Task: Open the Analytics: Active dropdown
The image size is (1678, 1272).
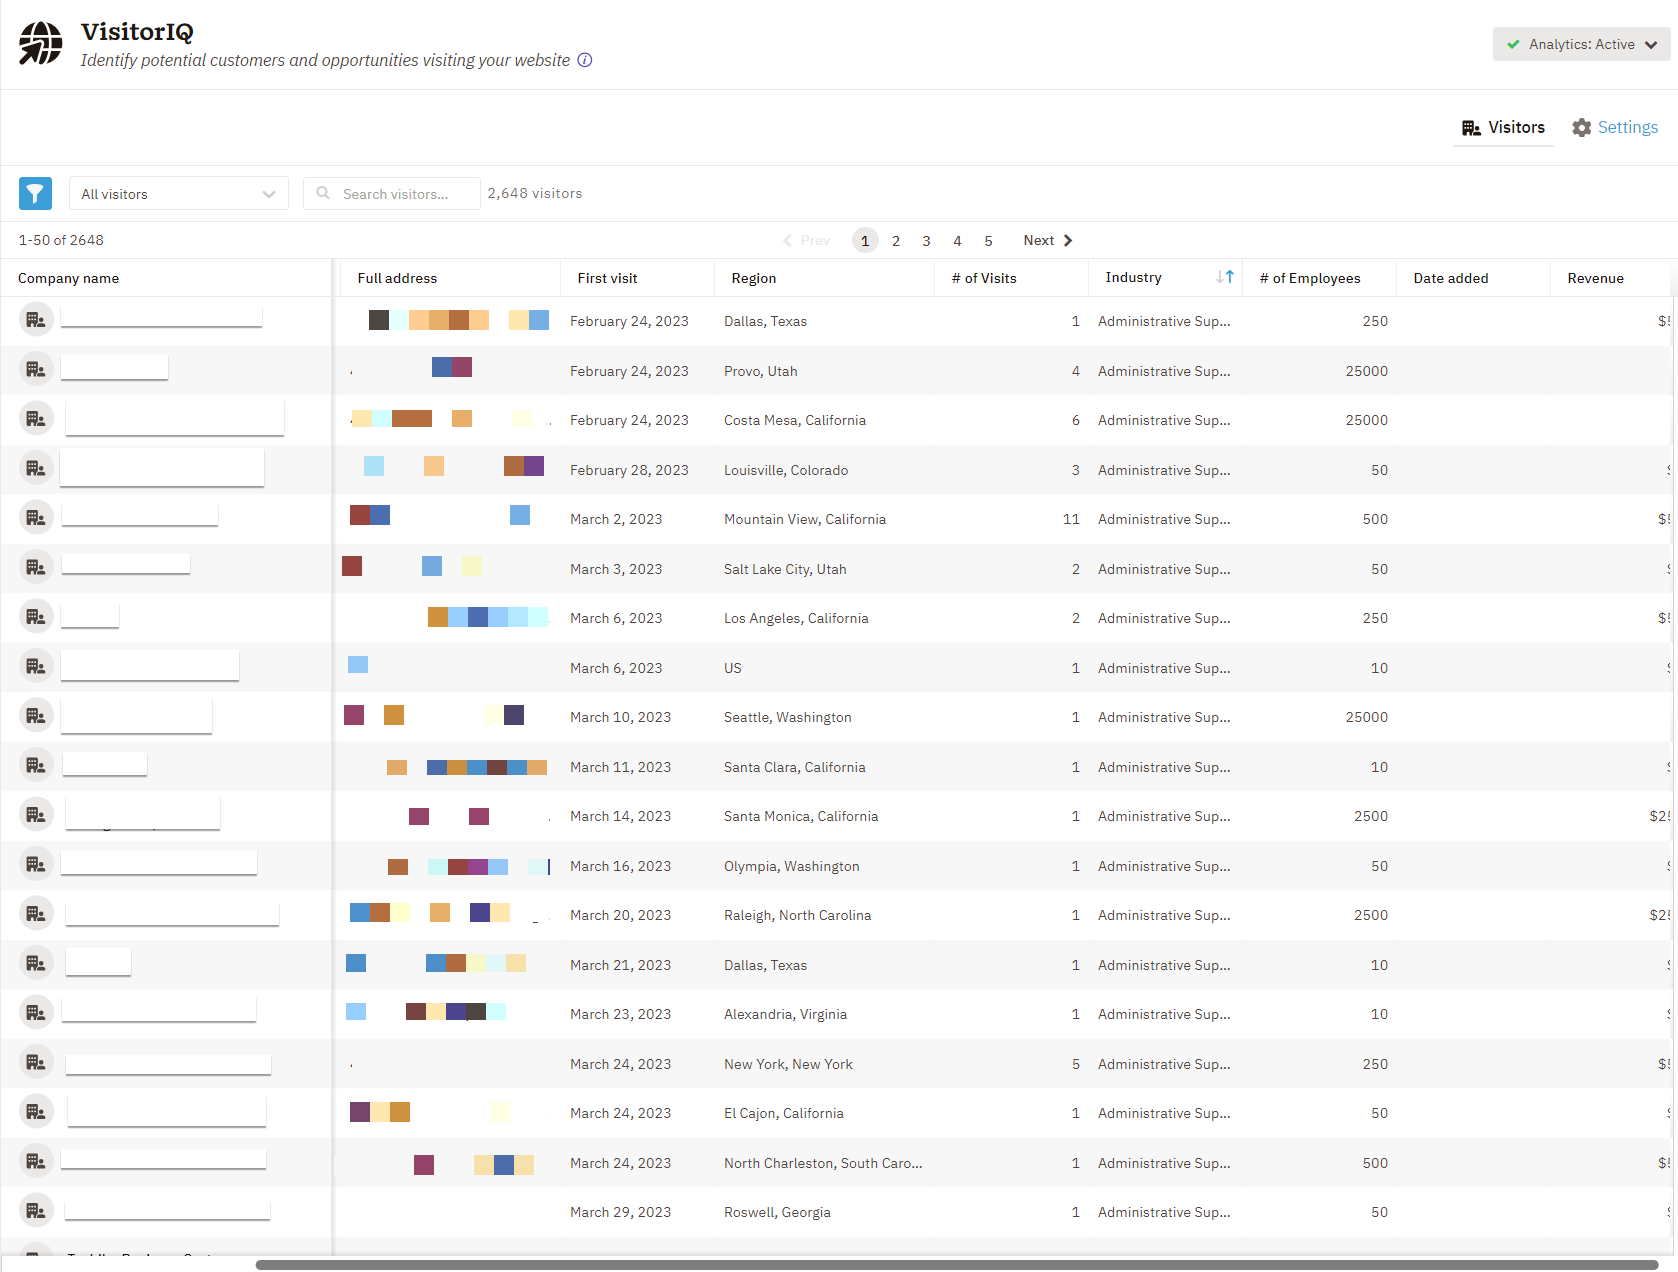Action: (x=1581, y=44)
